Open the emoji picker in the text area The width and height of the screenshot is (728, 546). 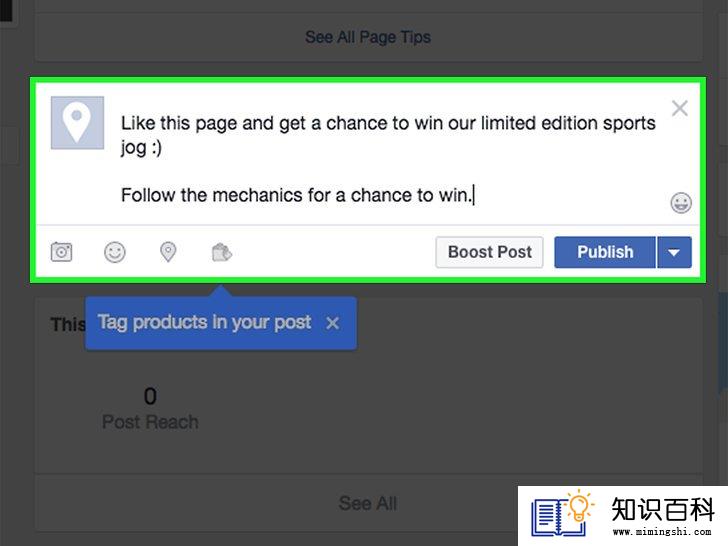pyautogui.click(x=681, y=203)
